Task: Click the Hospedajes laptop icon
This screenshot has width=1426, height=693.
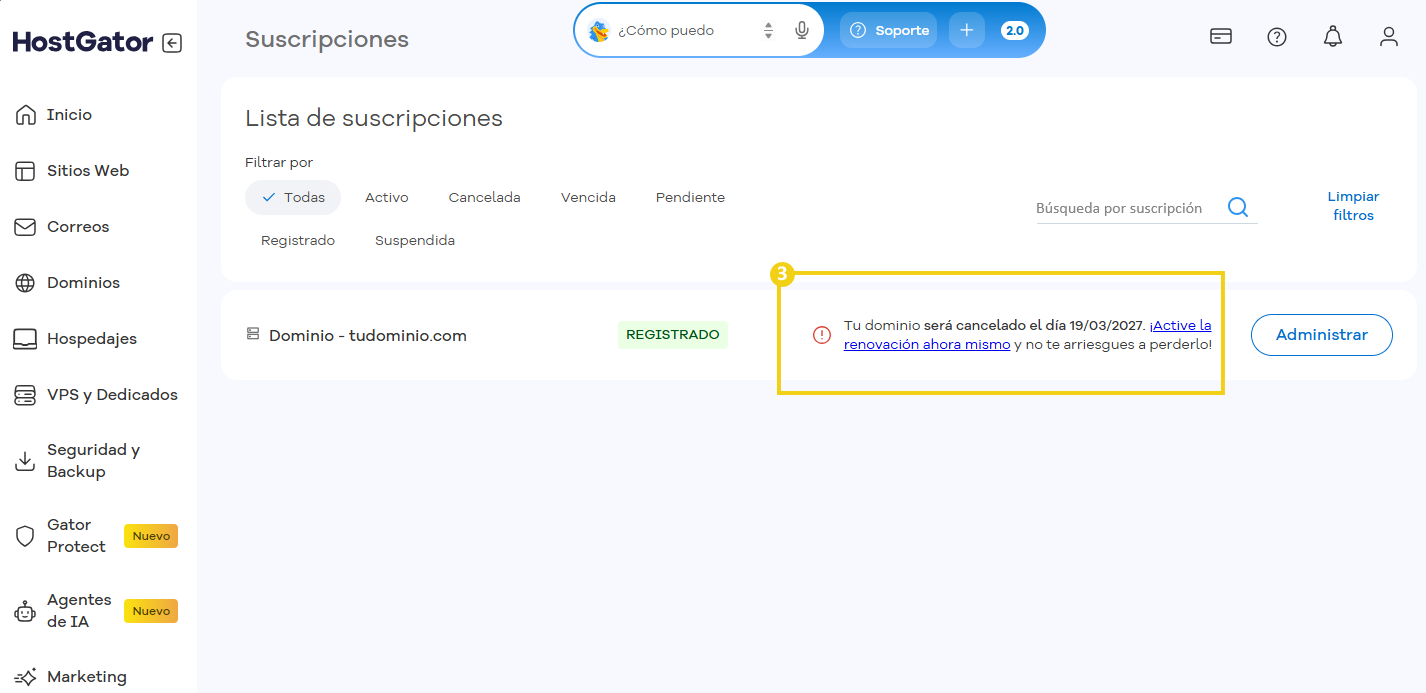Action: coord(25,339)
